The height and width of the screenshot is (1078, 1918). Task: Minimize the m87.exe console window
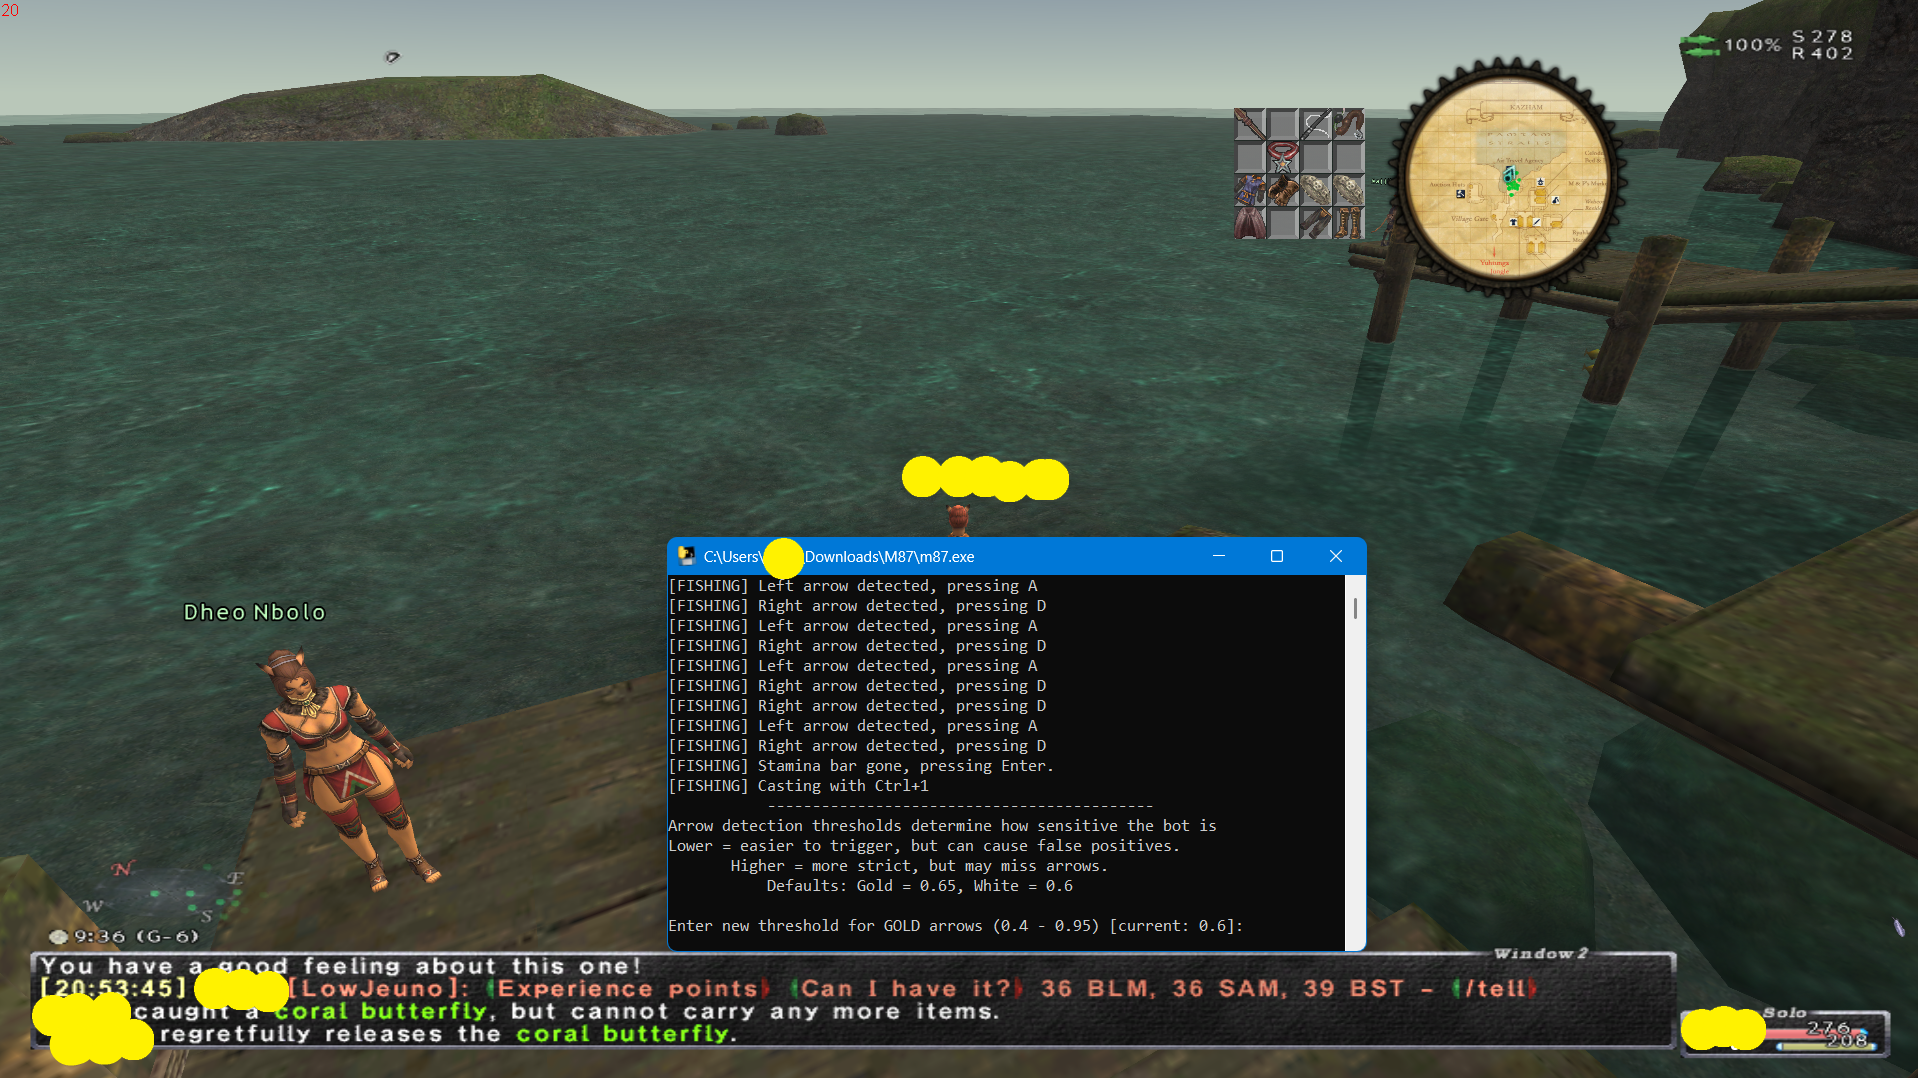(1219, 556)
